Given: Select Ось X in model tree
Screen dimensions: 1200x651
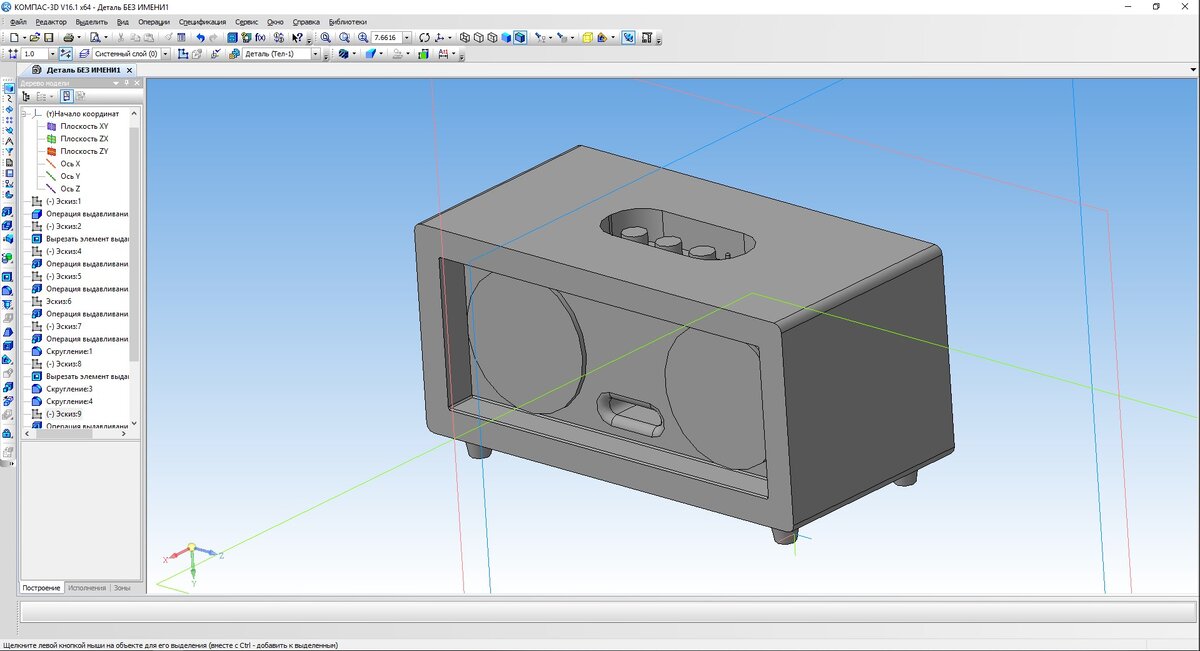Looking at the screenshot, I should 70,164.
